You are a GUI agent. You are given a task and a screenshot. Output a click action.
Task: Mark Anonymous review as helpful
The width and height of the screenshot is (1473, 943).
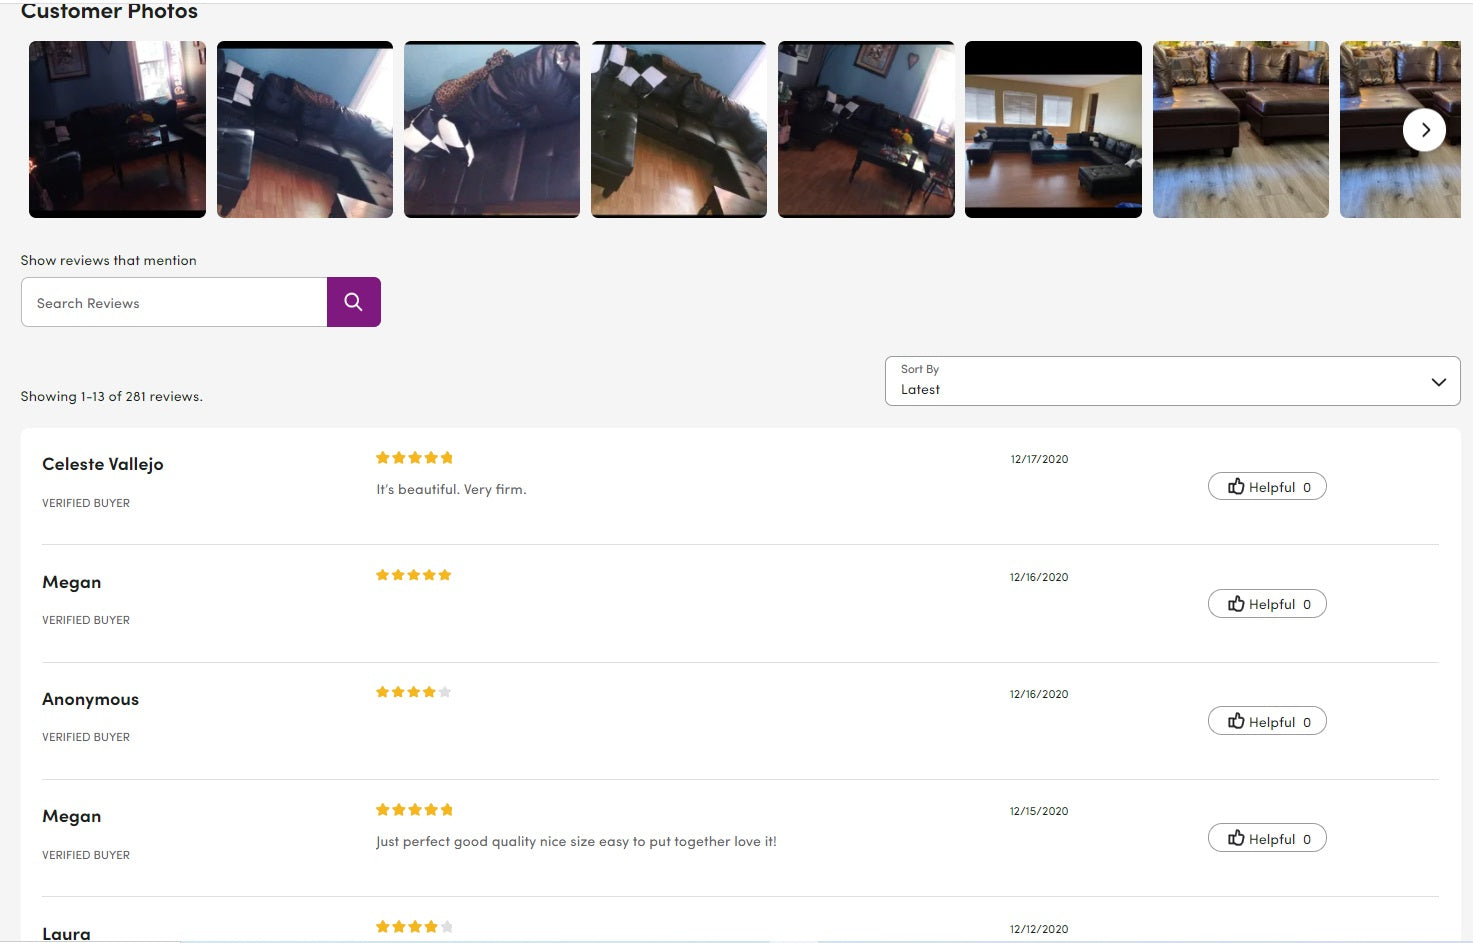point(1267,721)
